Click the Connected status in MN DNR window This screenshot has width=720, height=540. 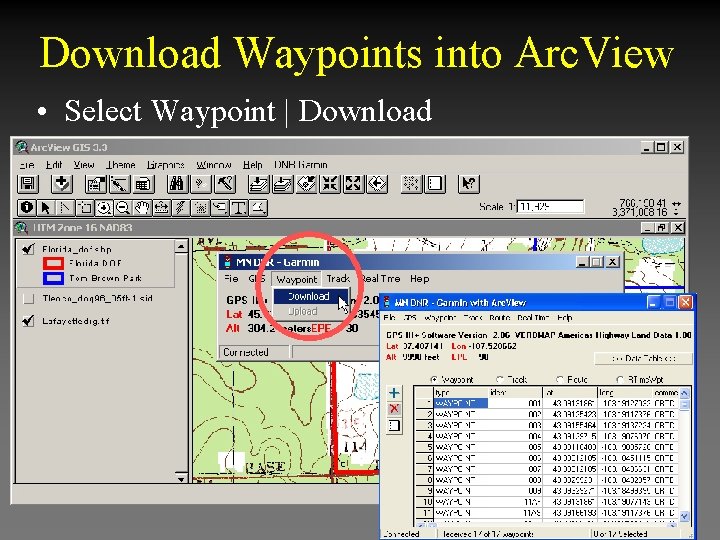click(x=246, y=352)
